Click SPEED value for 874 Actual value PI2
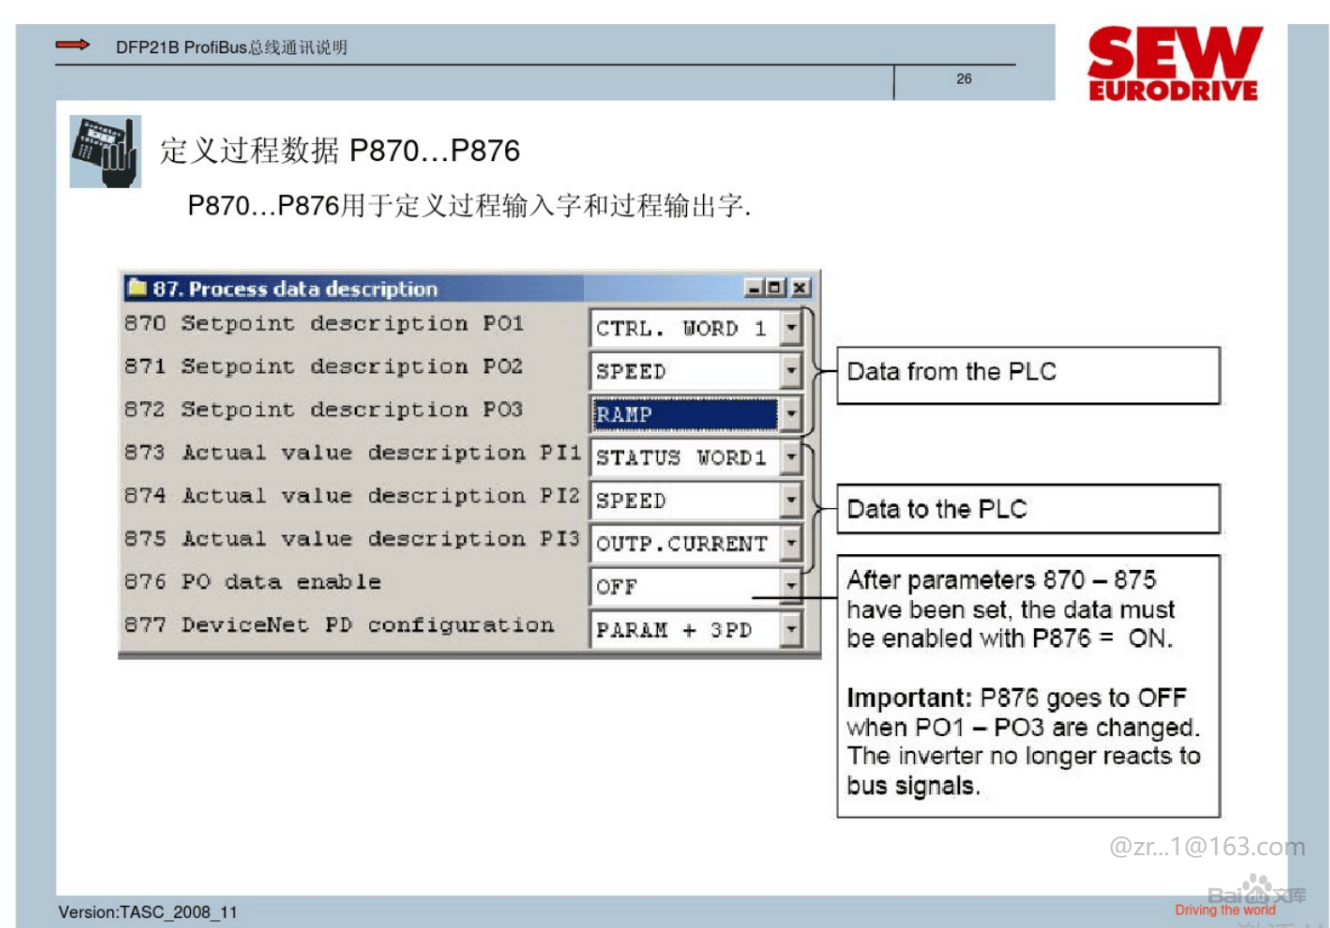This screenshot has height=928, width=1330. tap(685, 500)
